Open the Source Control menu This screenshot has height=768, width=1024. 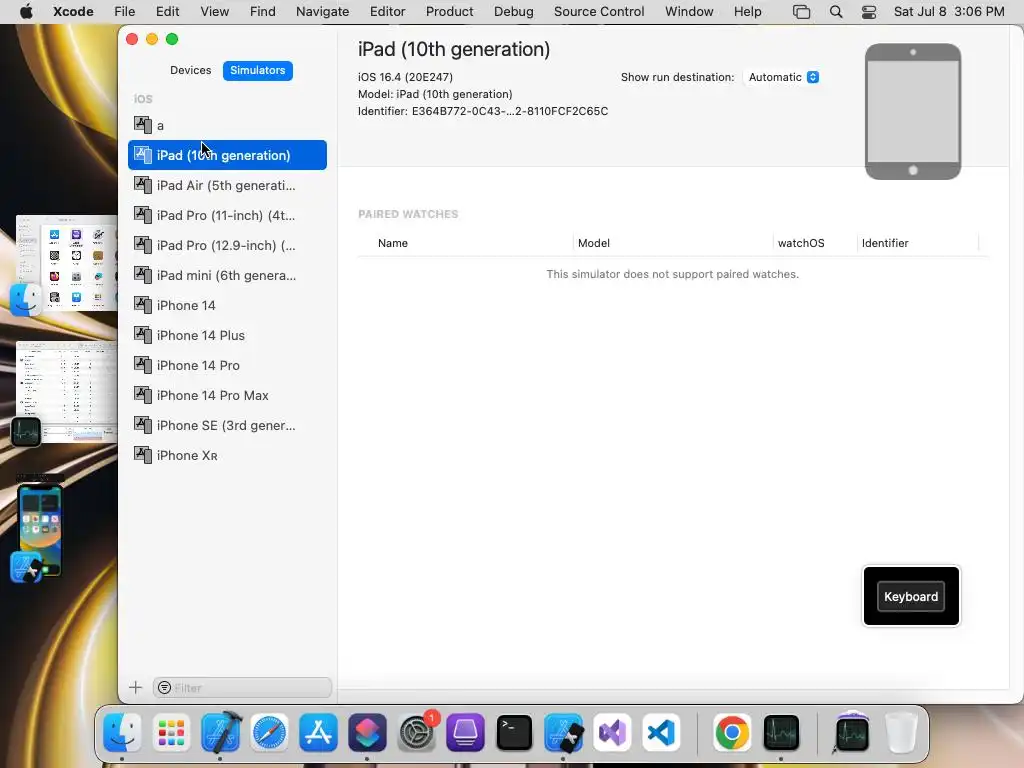[x=599, y=12]
